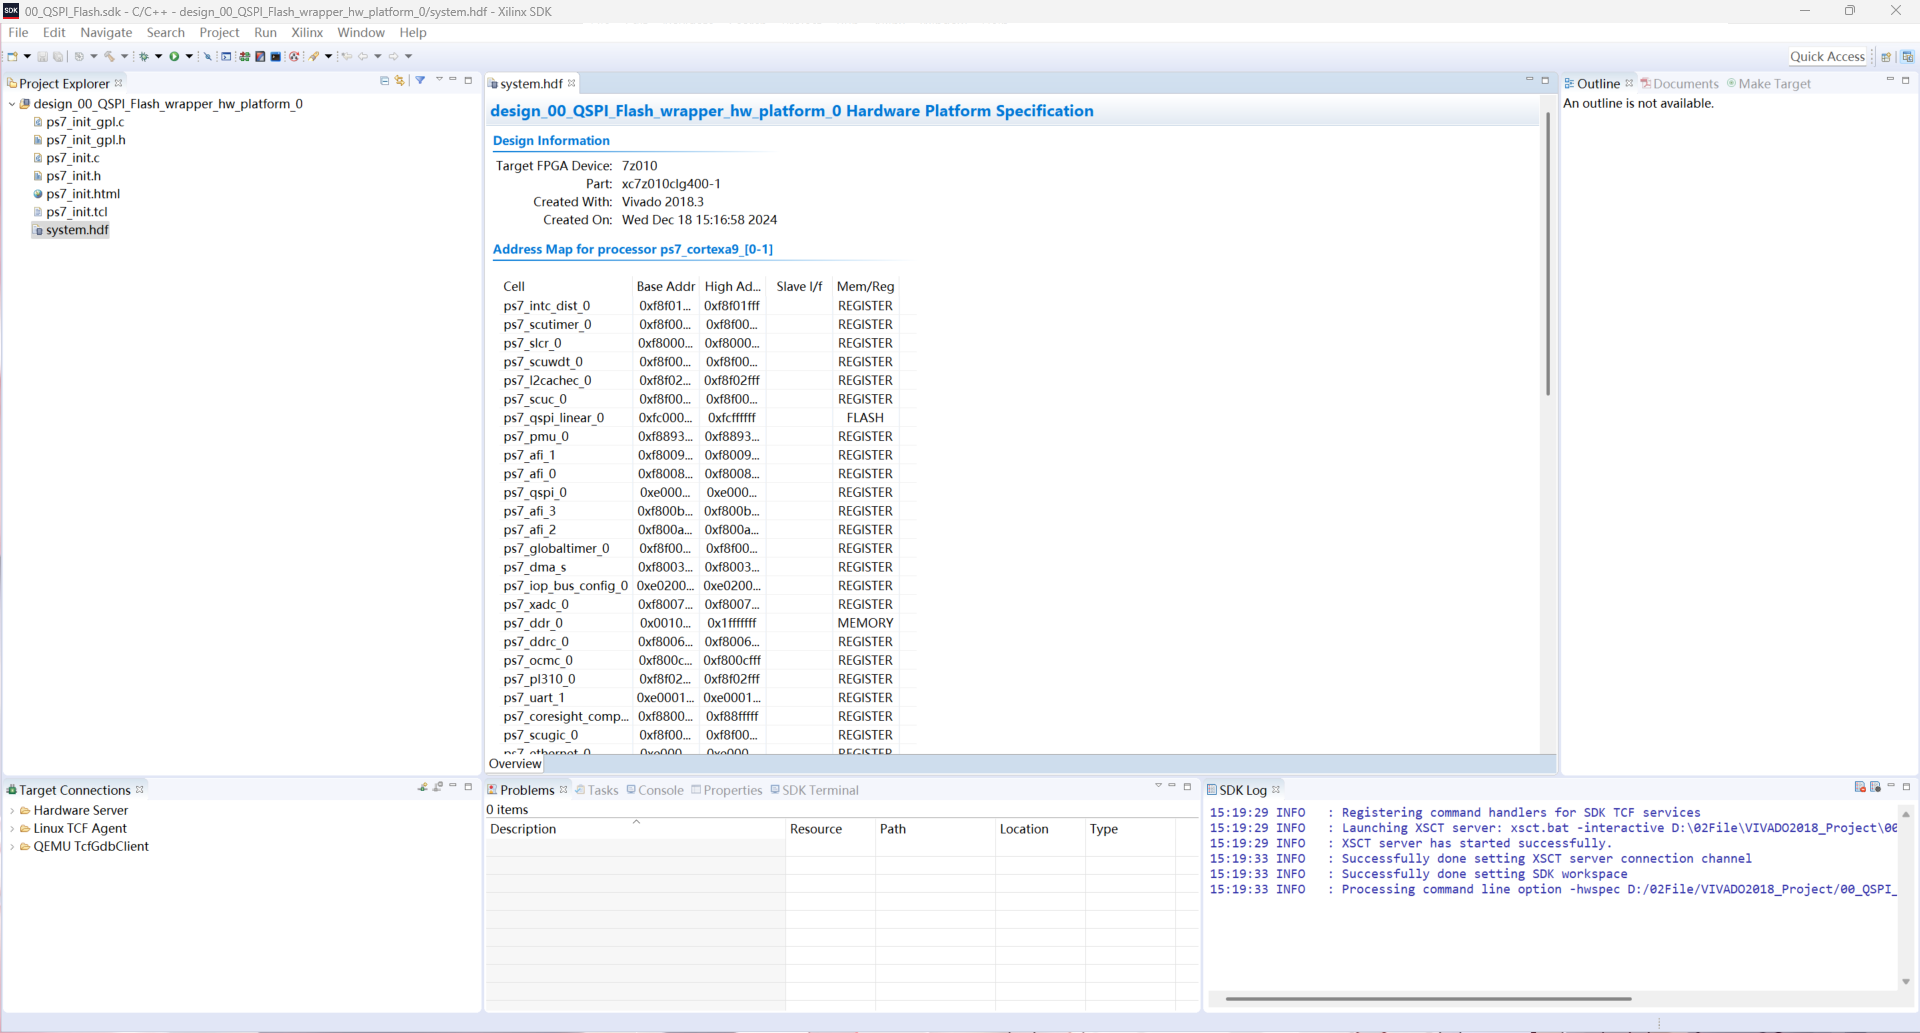Switch to the Console tab

click(655, 790)
